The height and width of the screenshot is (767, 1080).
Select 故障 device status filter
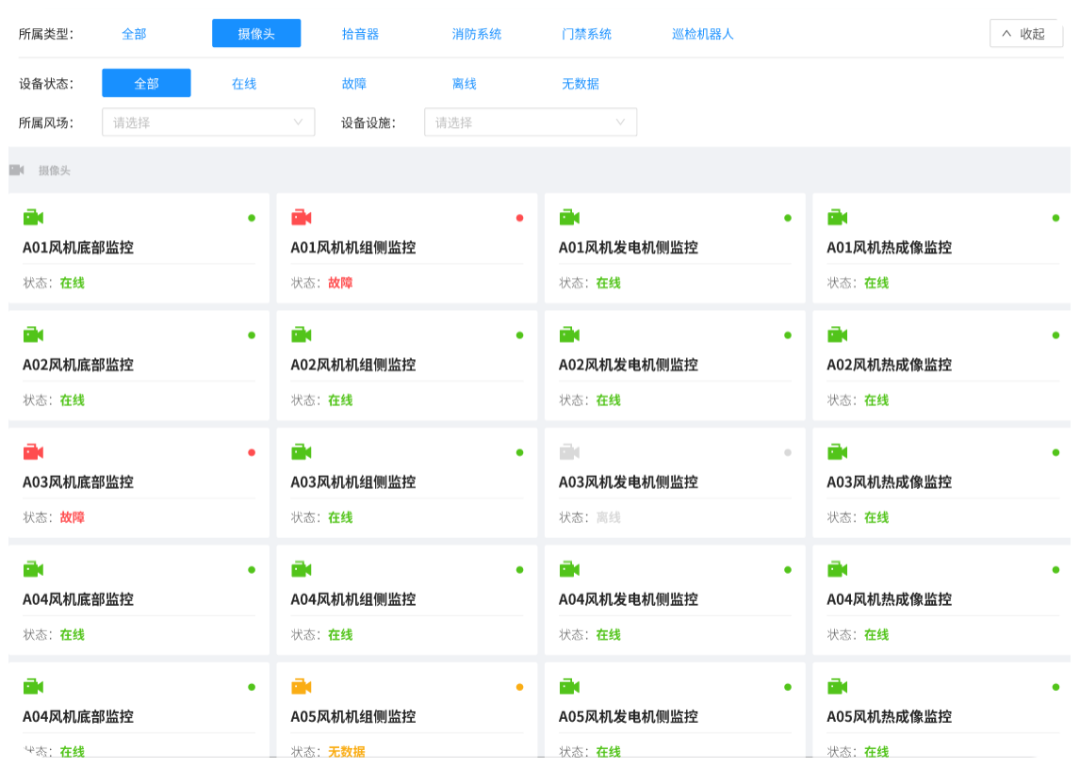[x=354, y=84]
